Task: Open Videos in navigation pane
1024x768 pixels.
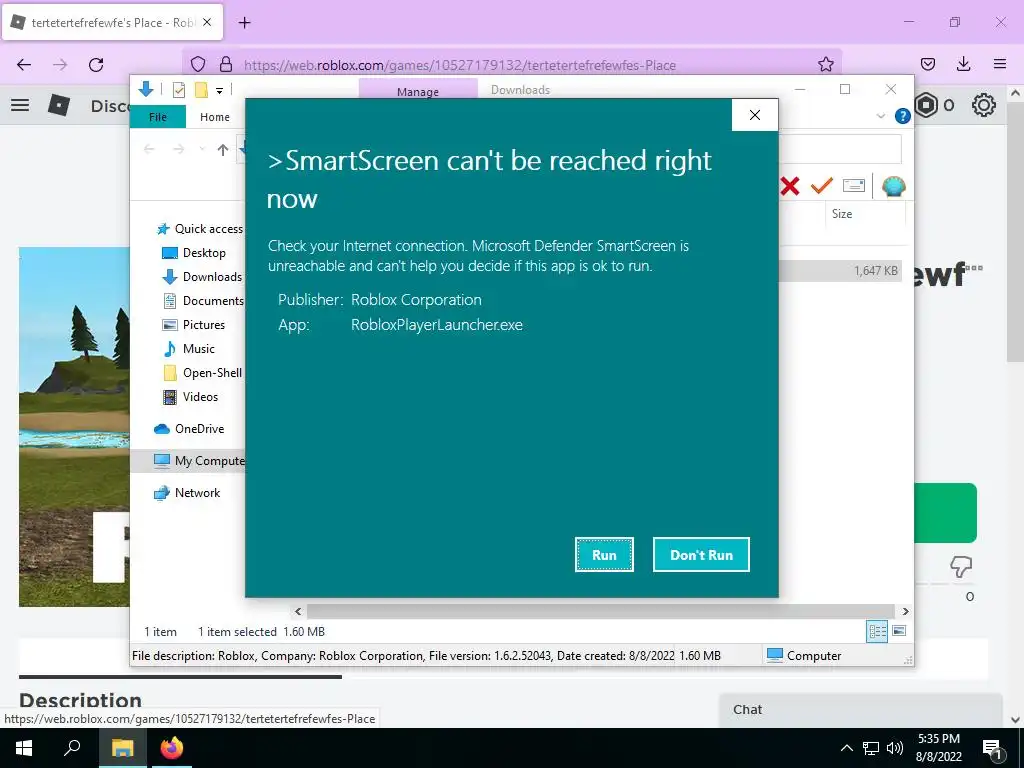Action: tap(190, 397)
